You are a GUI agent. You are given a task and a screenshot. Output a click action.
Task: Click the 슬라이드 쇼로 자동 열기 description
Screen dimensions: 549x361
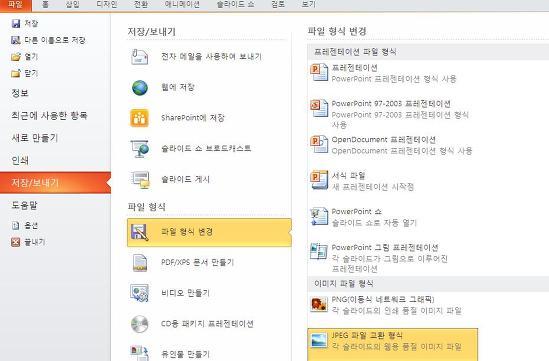tap(374, 223)
